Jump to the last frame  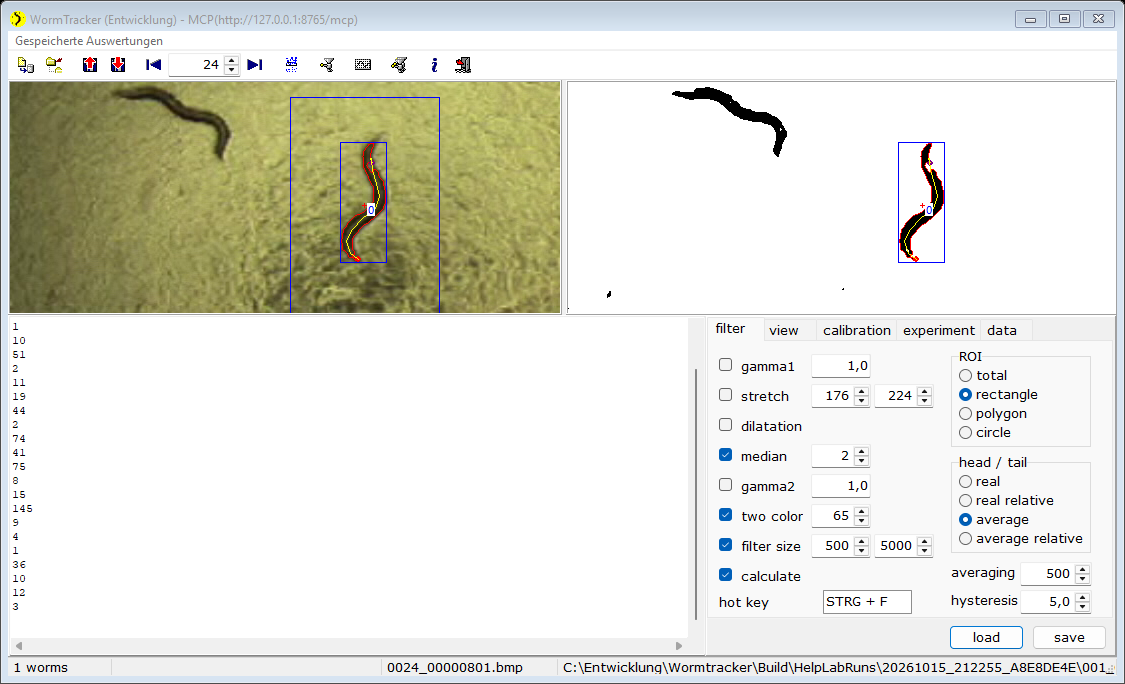pyautogui.click(x=255, y=65)
